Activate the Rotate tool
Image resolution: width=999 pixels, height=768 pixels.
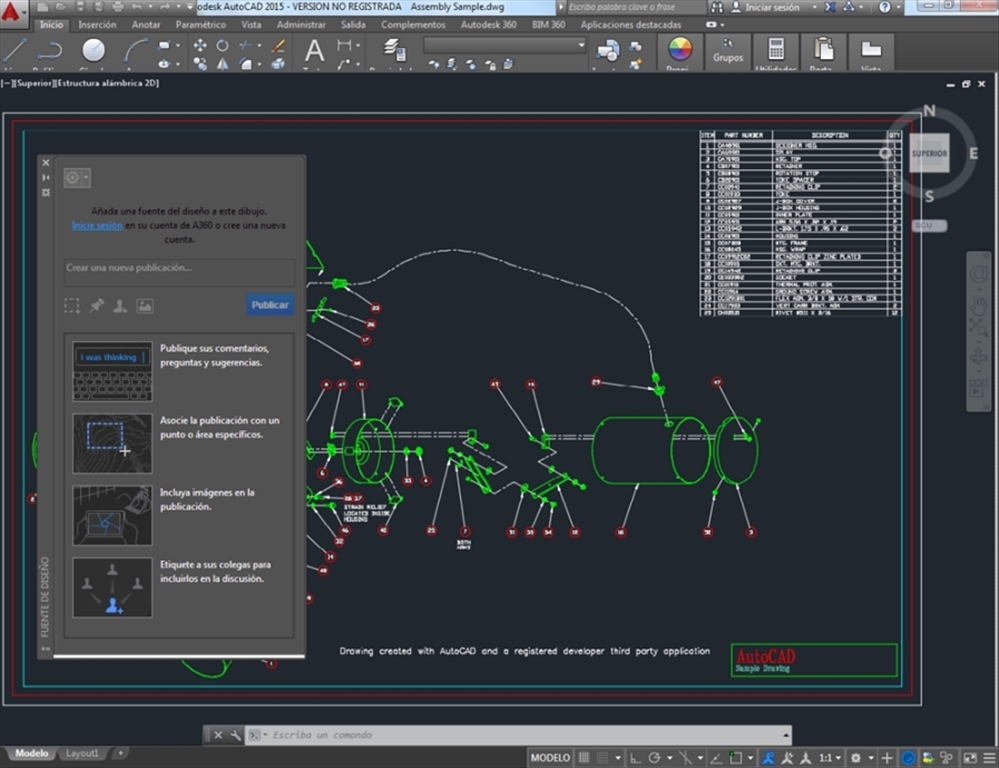[x=222, y=45]
